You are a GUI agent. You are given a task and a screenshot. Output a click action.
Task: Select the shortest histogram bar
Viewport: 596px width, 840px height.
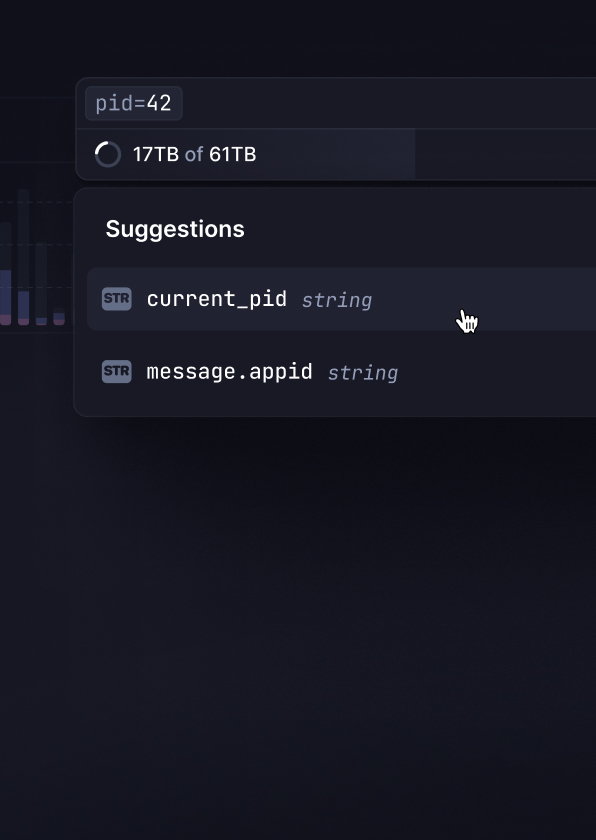point(59,316)
